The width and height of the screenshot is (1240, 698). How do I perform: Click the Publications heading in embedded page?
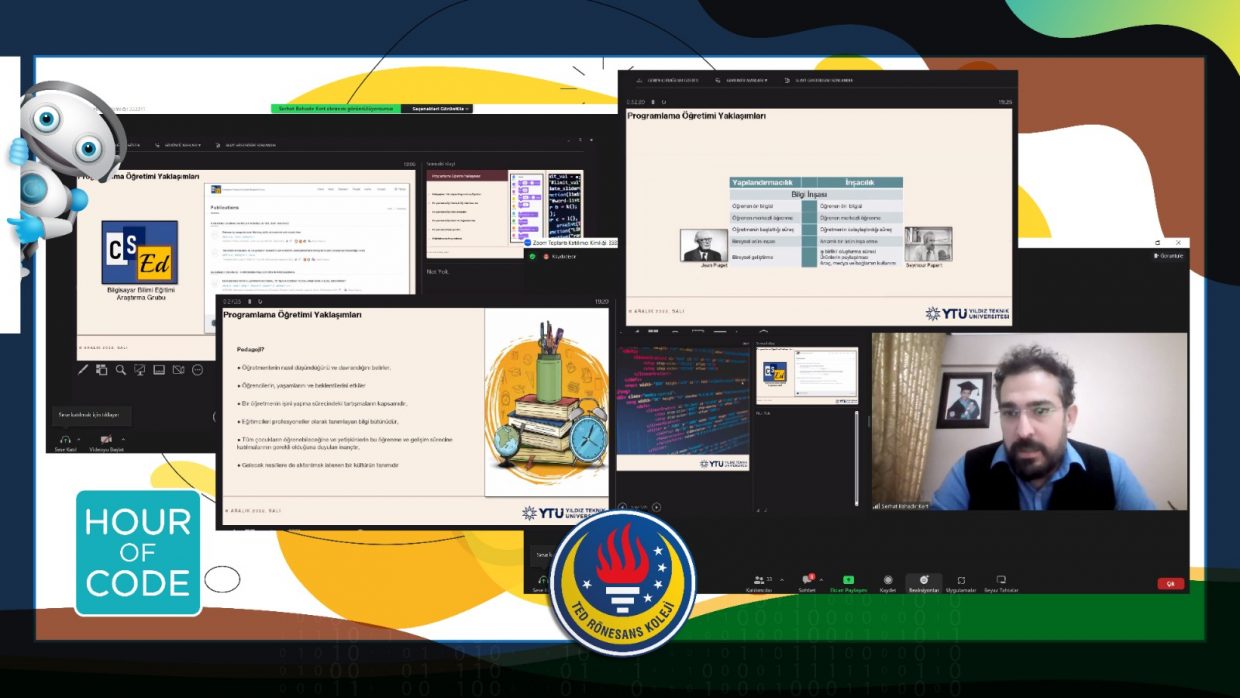tap(225, 209)
